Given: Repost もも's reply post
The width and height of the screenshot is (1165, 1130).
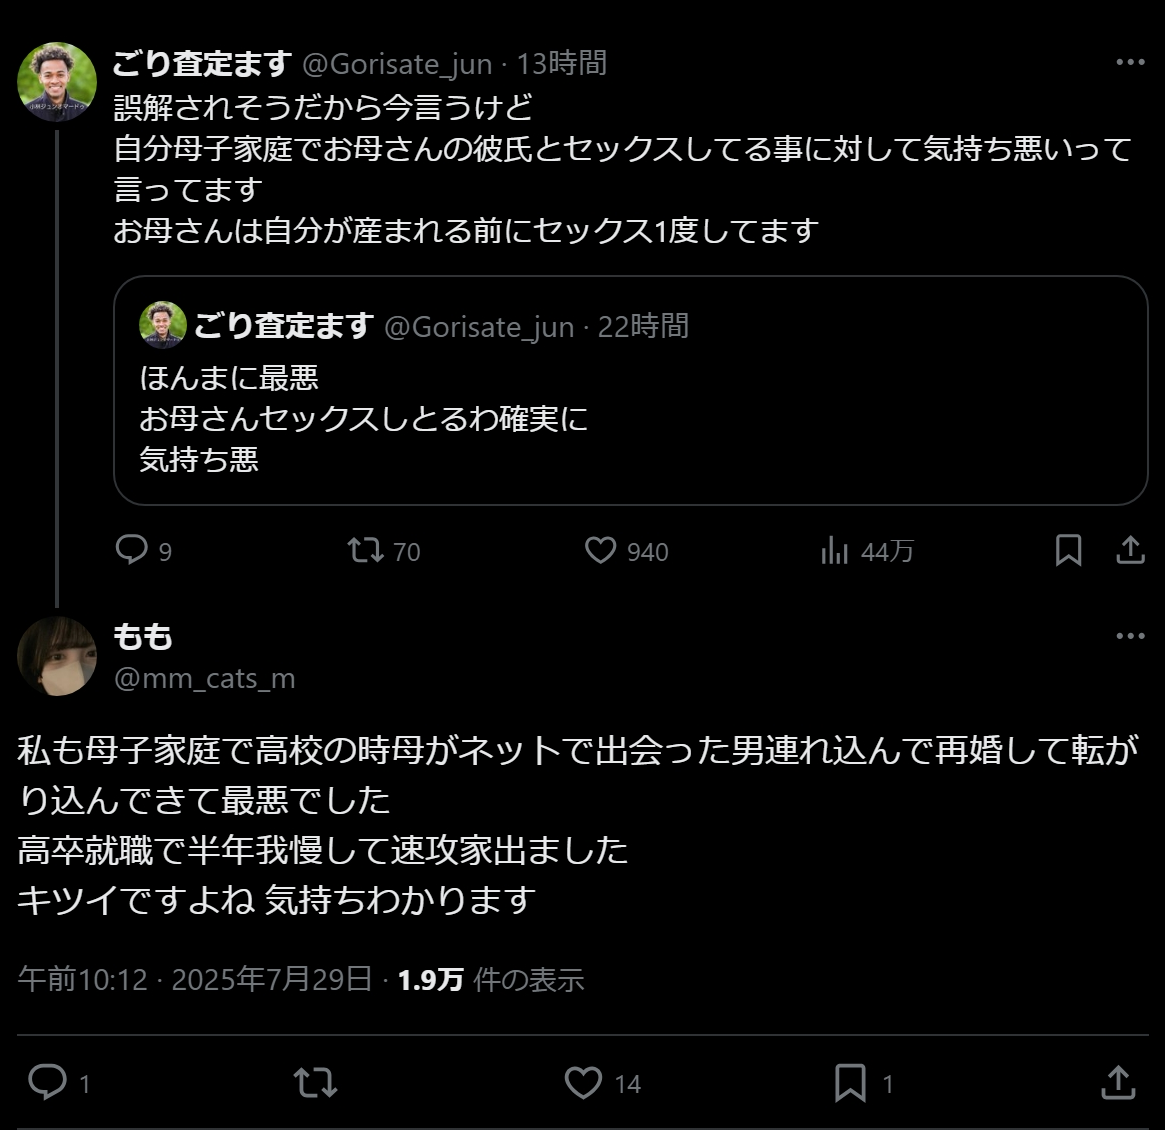Looking at the screenshot, I should point(315,1082).
